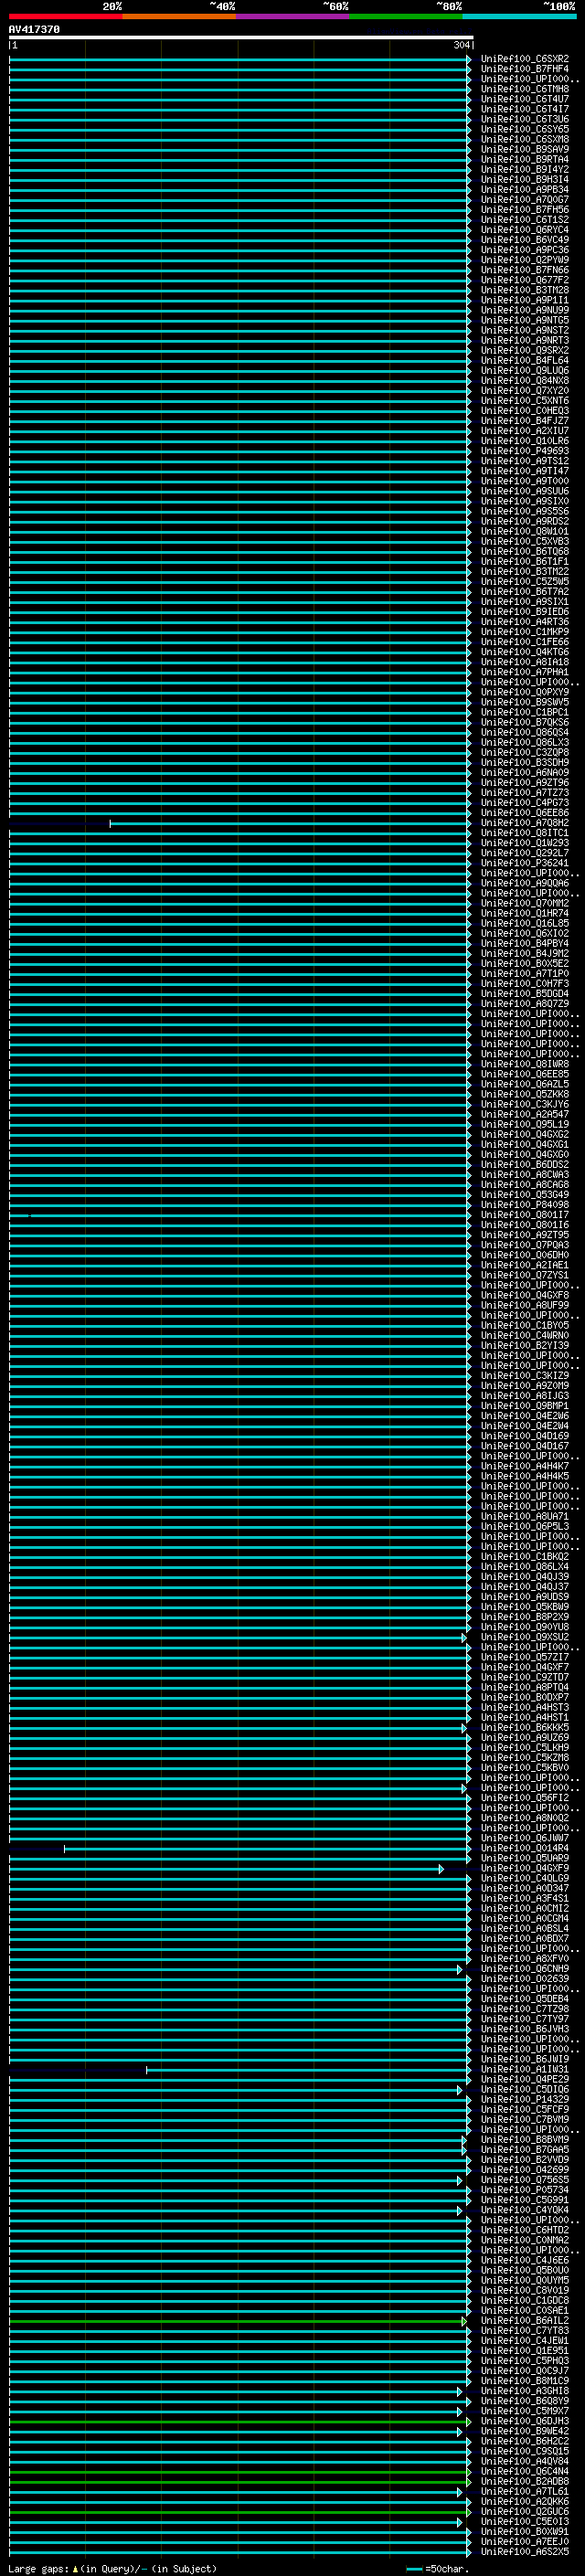This screenshot has width=585, height=2576.
Task: Click the green alignment bar for UniRef100_B6AIL2
Action: click(x=238, y=2321)
